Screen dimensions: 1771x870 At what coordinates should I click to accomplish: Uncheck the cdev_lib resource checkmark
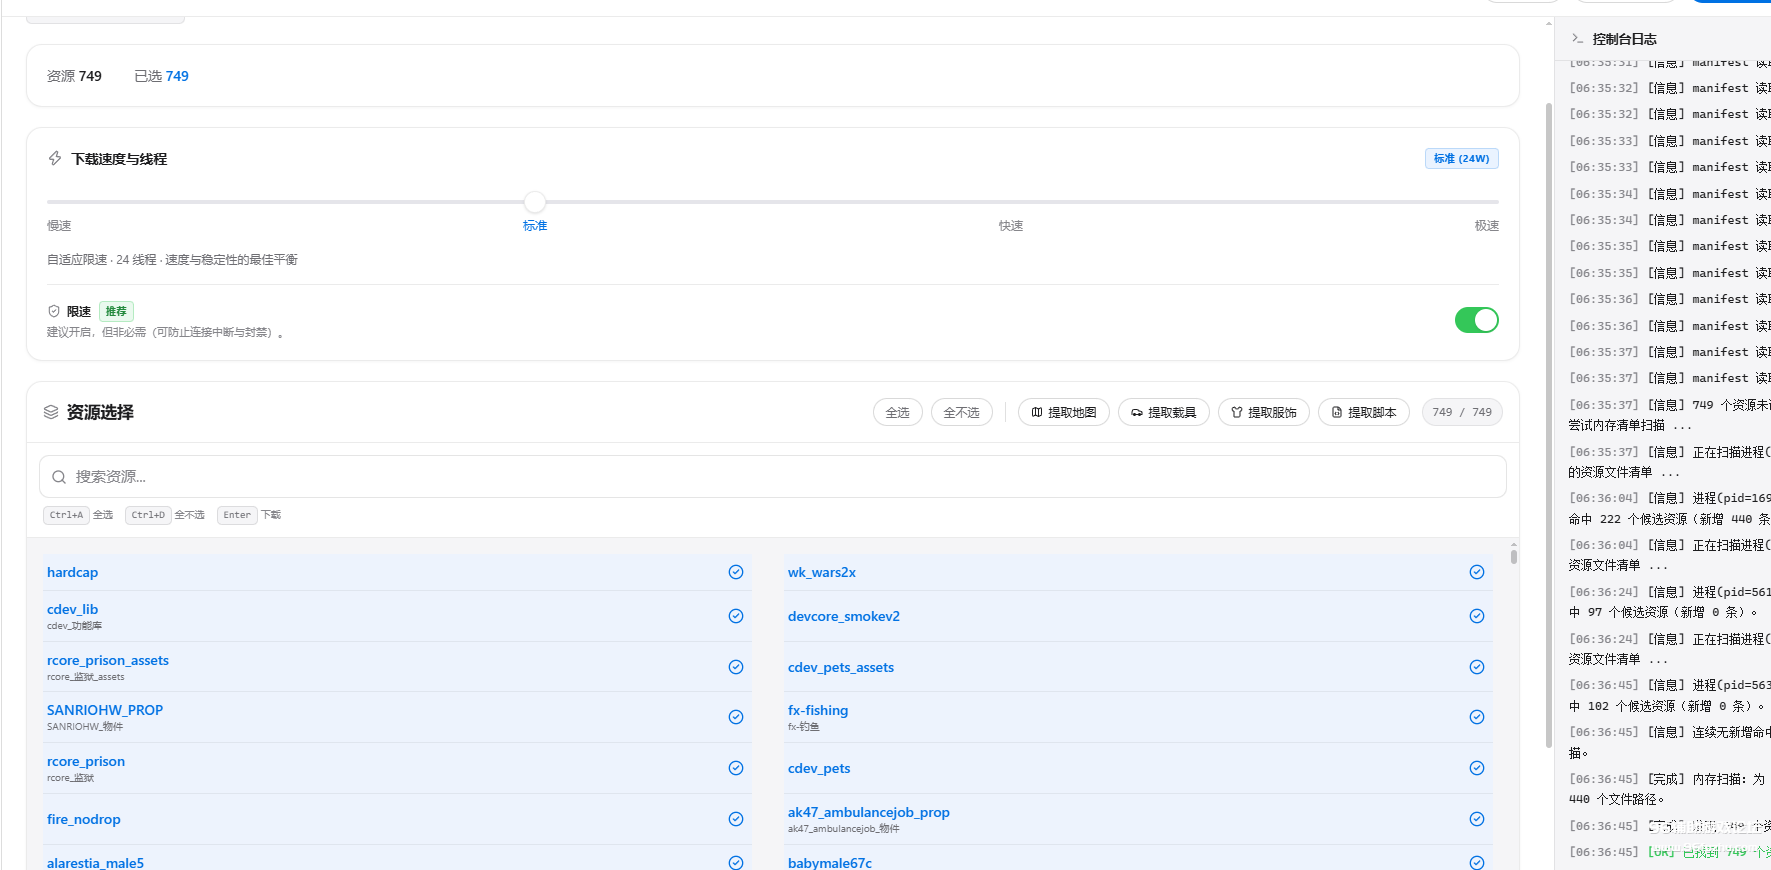coord(736,616)
